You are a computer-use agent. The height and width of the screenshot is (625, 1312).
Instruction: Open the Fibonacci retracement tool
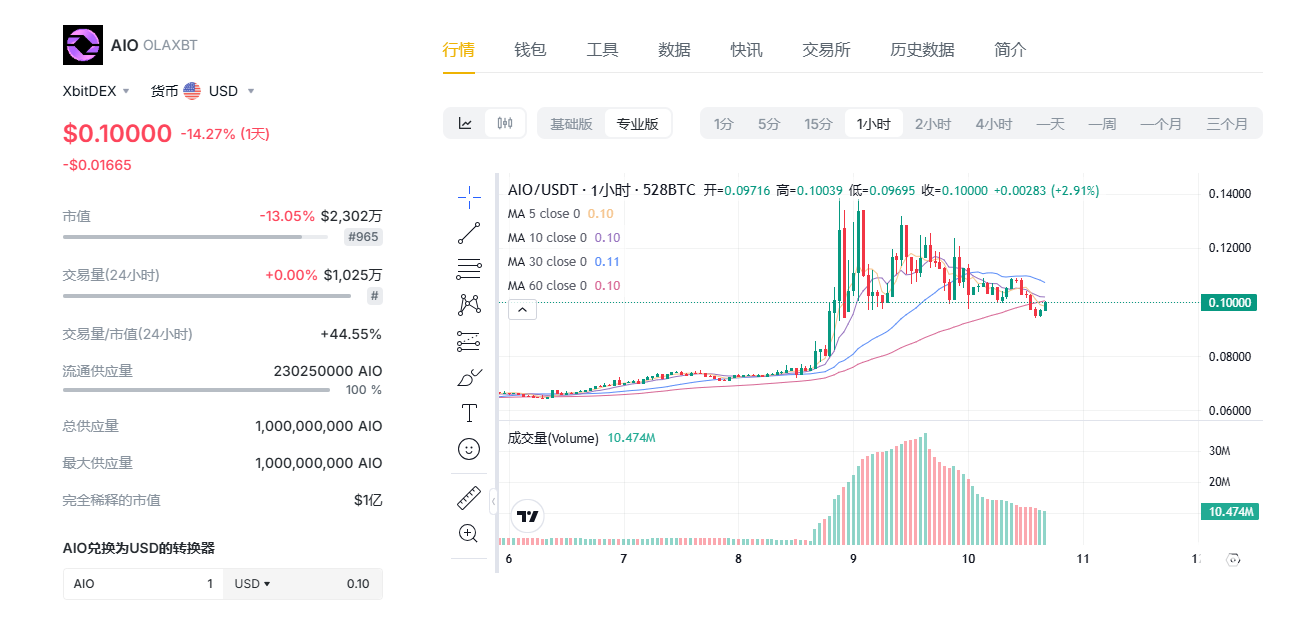[x=468, y=268]
